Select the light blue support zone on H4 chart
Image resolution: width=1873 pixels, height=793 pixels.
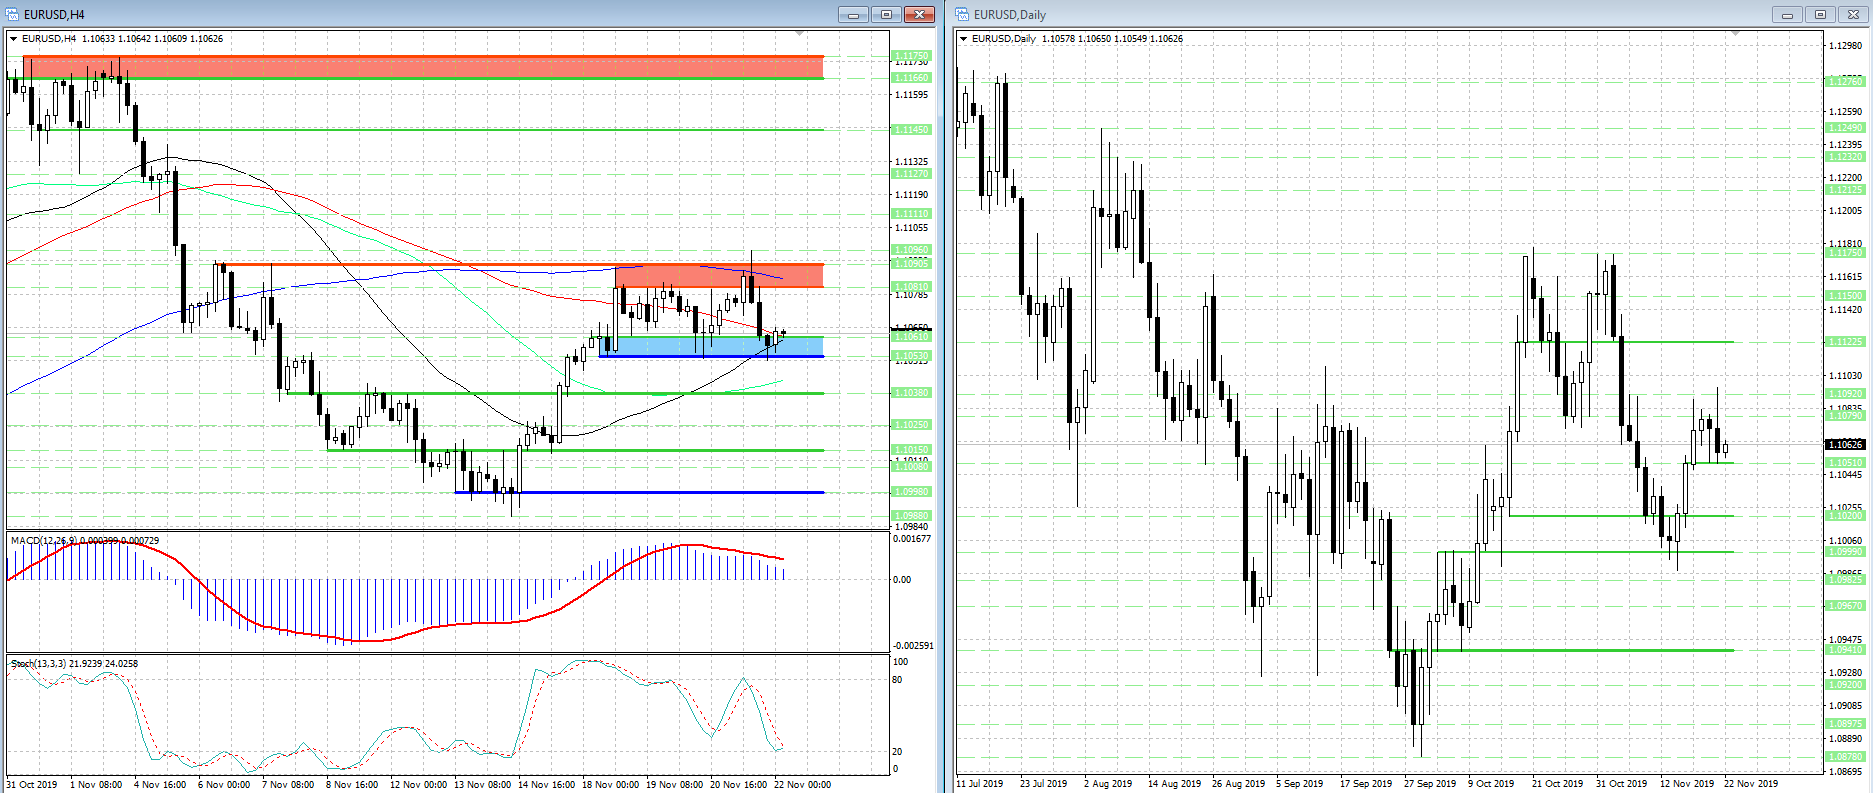711,346
